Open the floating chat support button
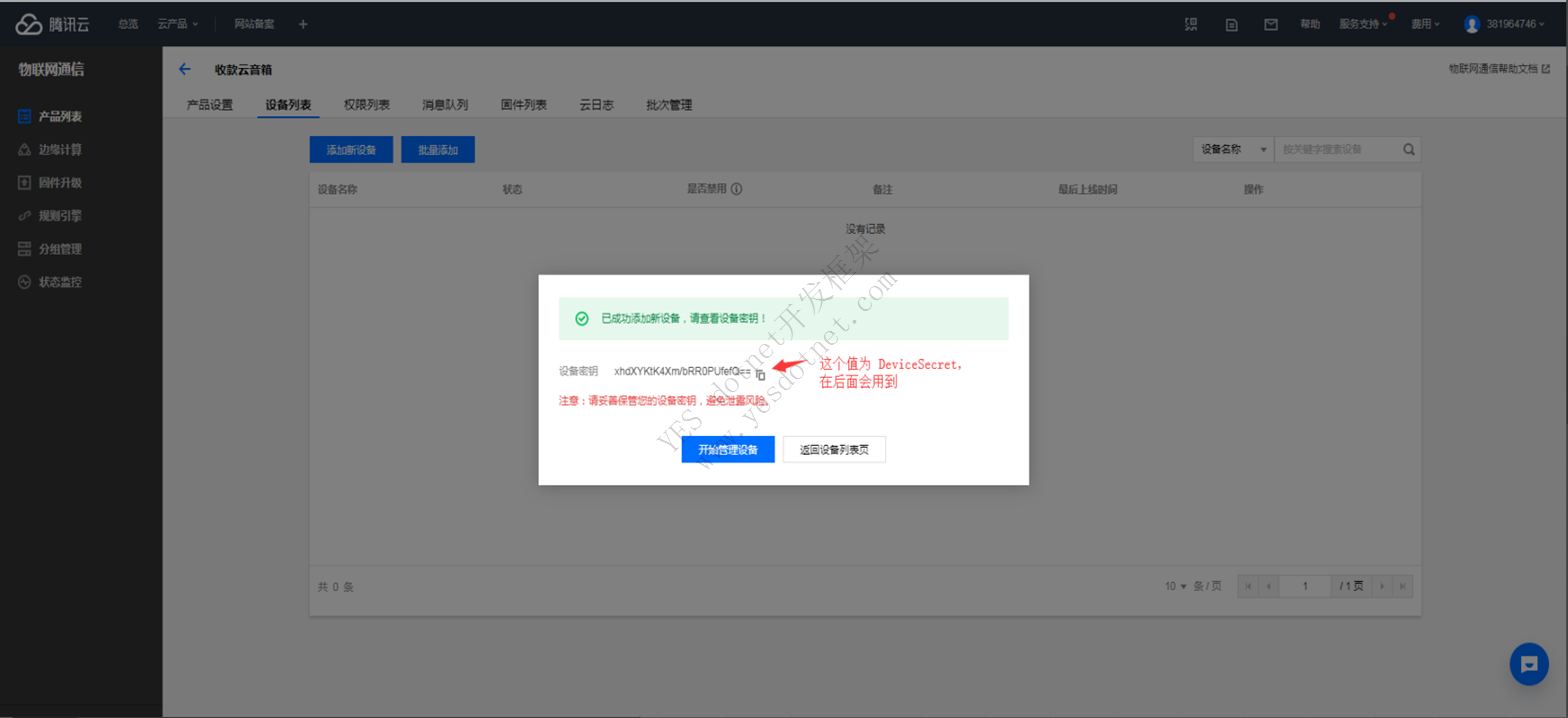The height and width of the screenshot is (718, 1568). click(x=1528, y=664)
